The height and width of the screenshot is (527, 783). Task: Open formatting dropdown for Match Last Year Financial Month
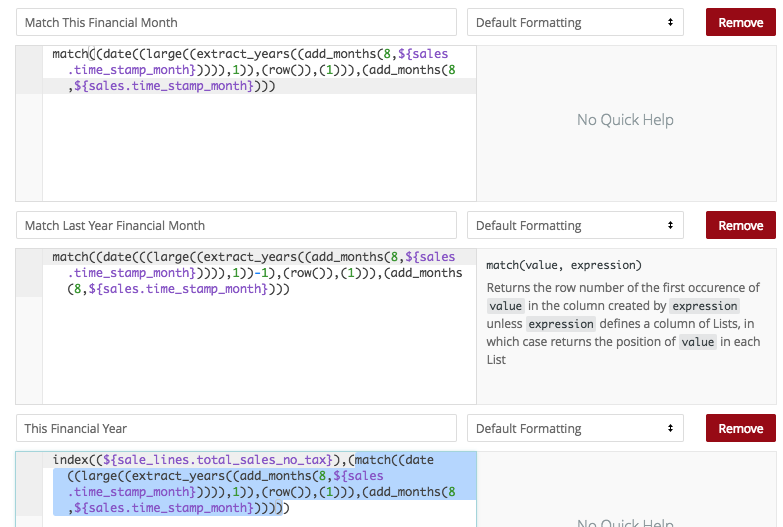coord(575,225)
